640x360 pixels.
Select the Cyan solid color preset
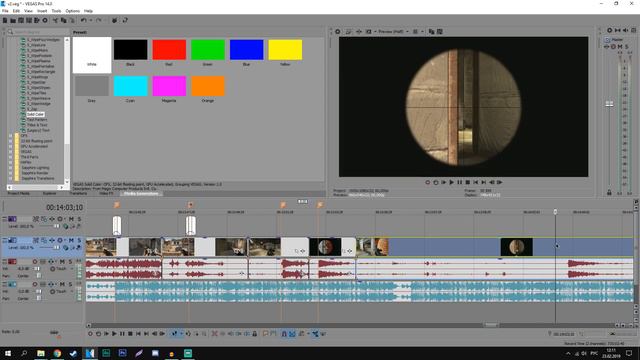click(x=131, y=86)
